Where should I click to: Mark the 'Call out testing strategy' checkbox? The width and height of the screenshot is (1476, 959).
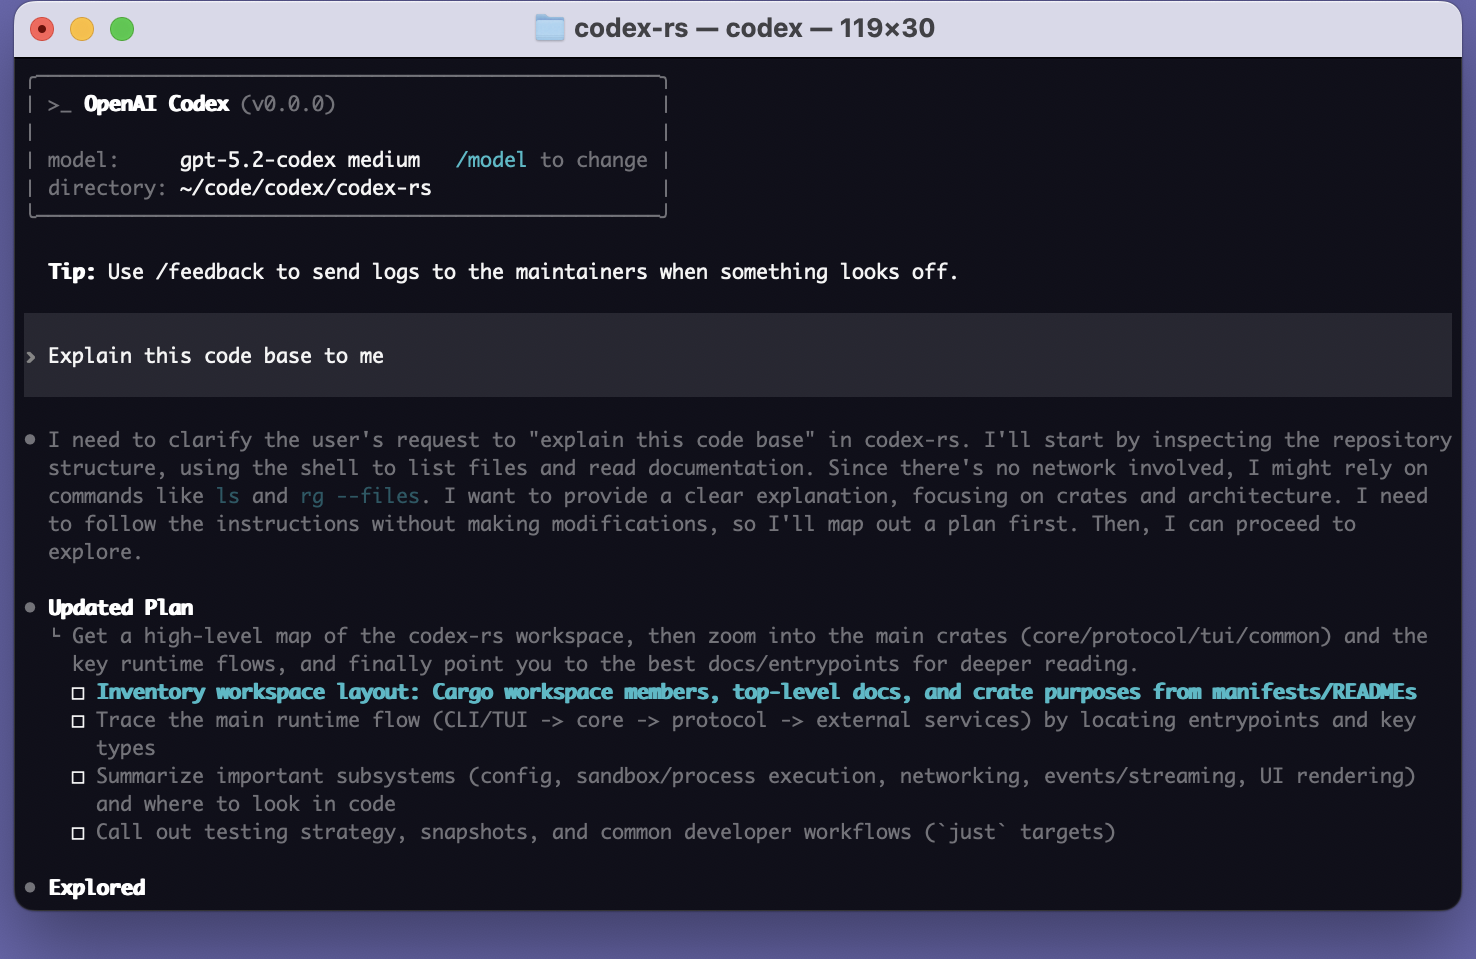pos(78,833)
